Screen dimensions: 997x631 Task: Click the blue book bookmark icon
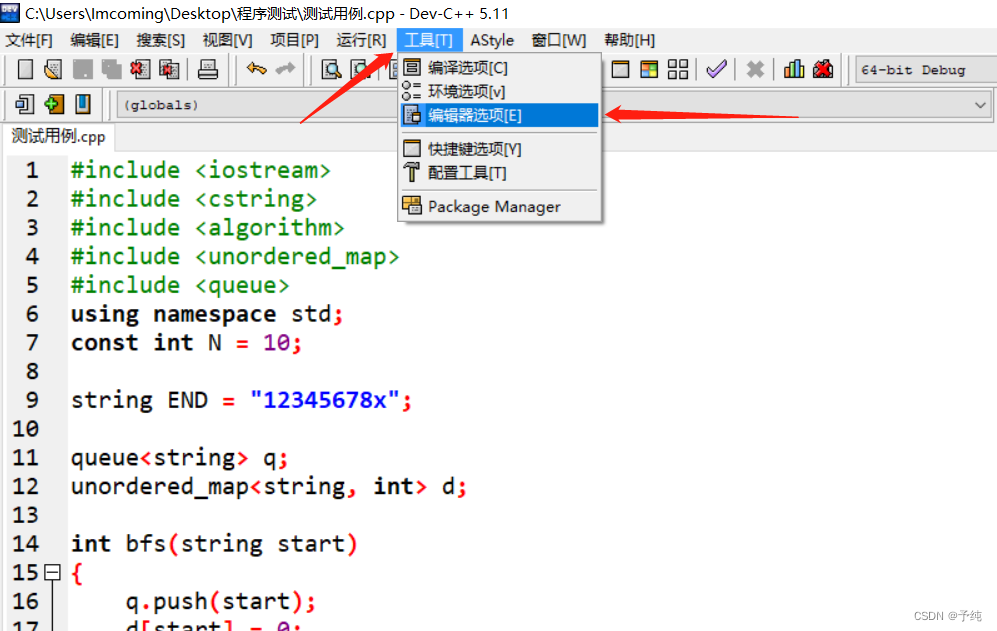(x=83, y=104)
